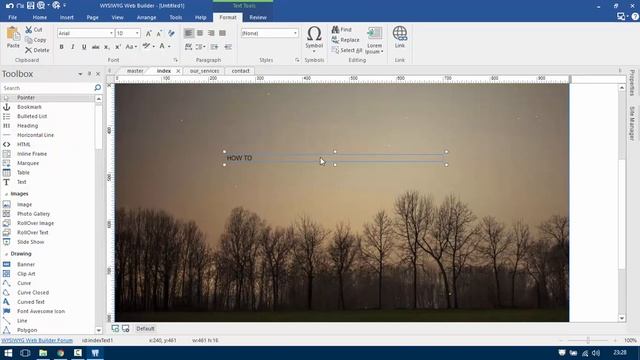This screenshot has height=360, width=640.
Task: Decrease paragraph indent
Action: pyautogui.click(x=228, y=47)
